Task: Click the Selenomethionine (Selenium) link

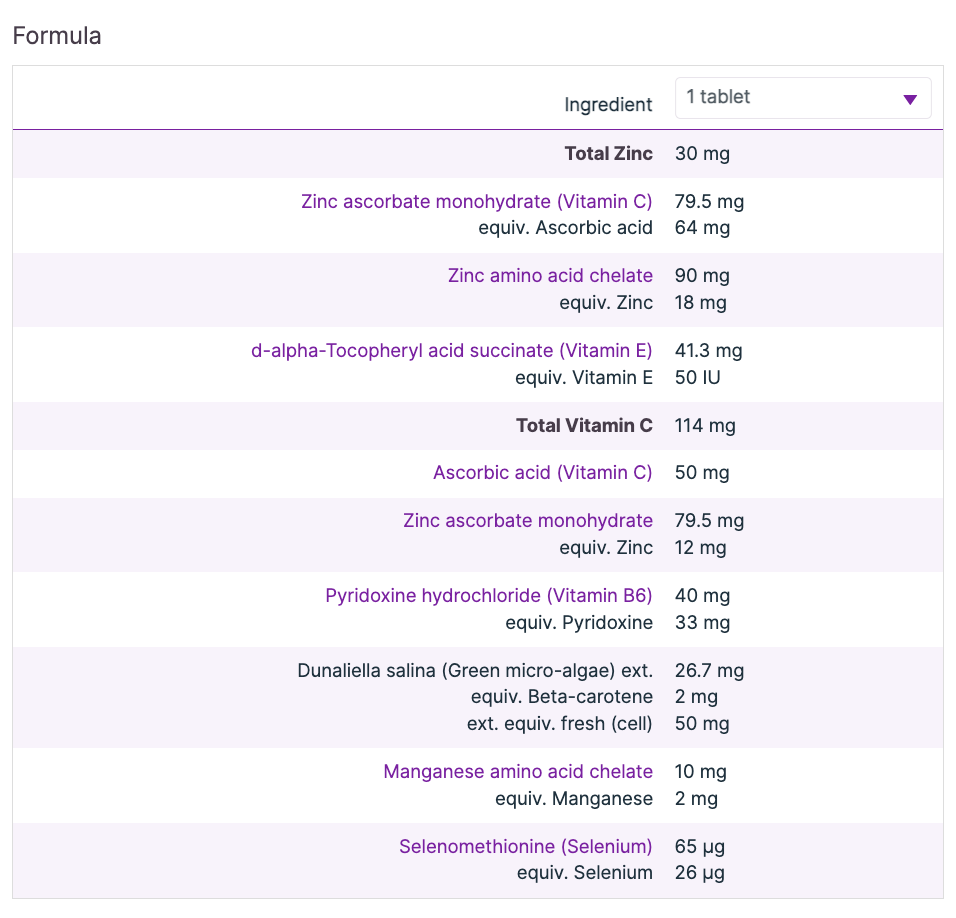Action: [525, 847]
